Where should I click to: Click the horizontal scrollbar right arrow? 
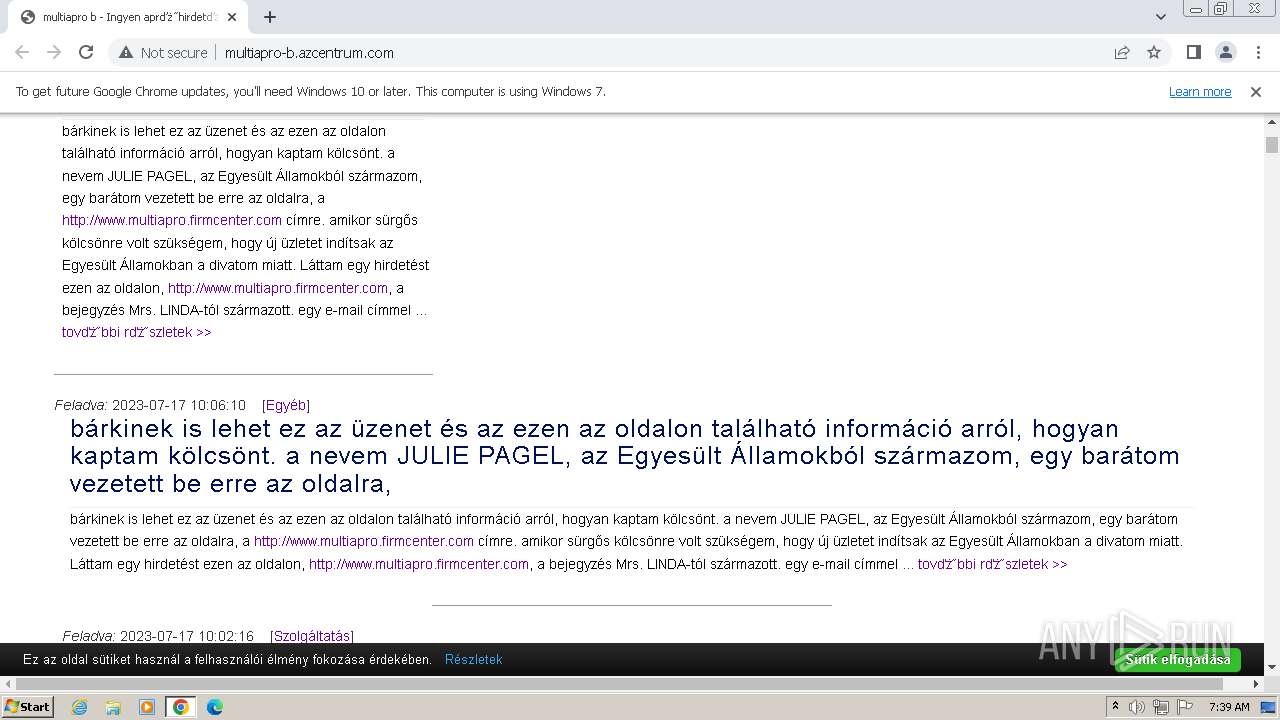pos(1257,684)
